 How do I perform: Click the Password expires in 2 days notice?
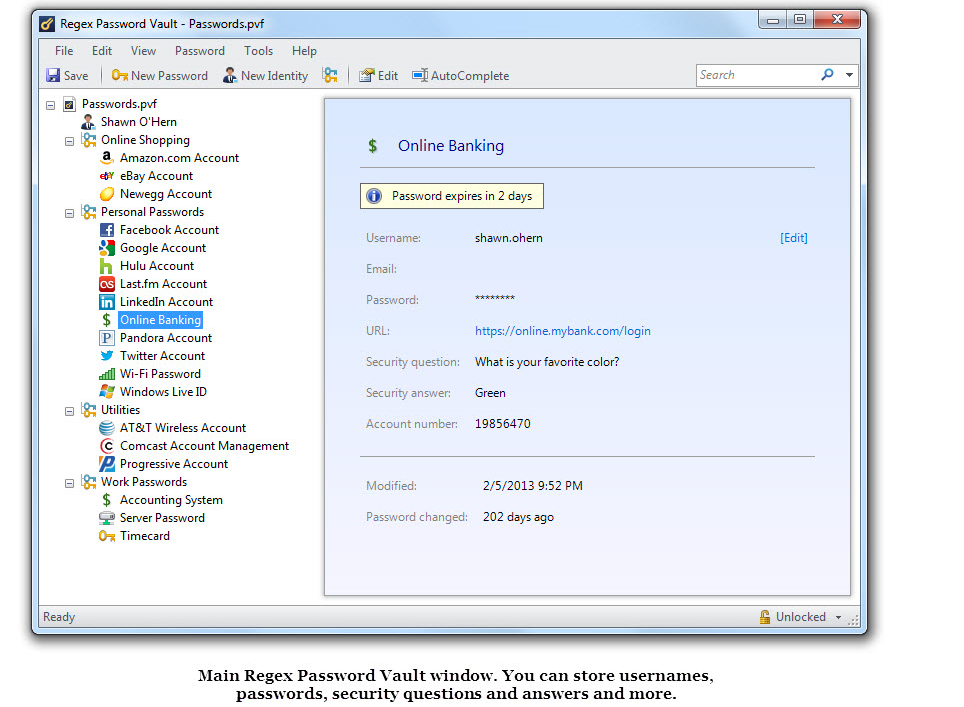[452, 196]
